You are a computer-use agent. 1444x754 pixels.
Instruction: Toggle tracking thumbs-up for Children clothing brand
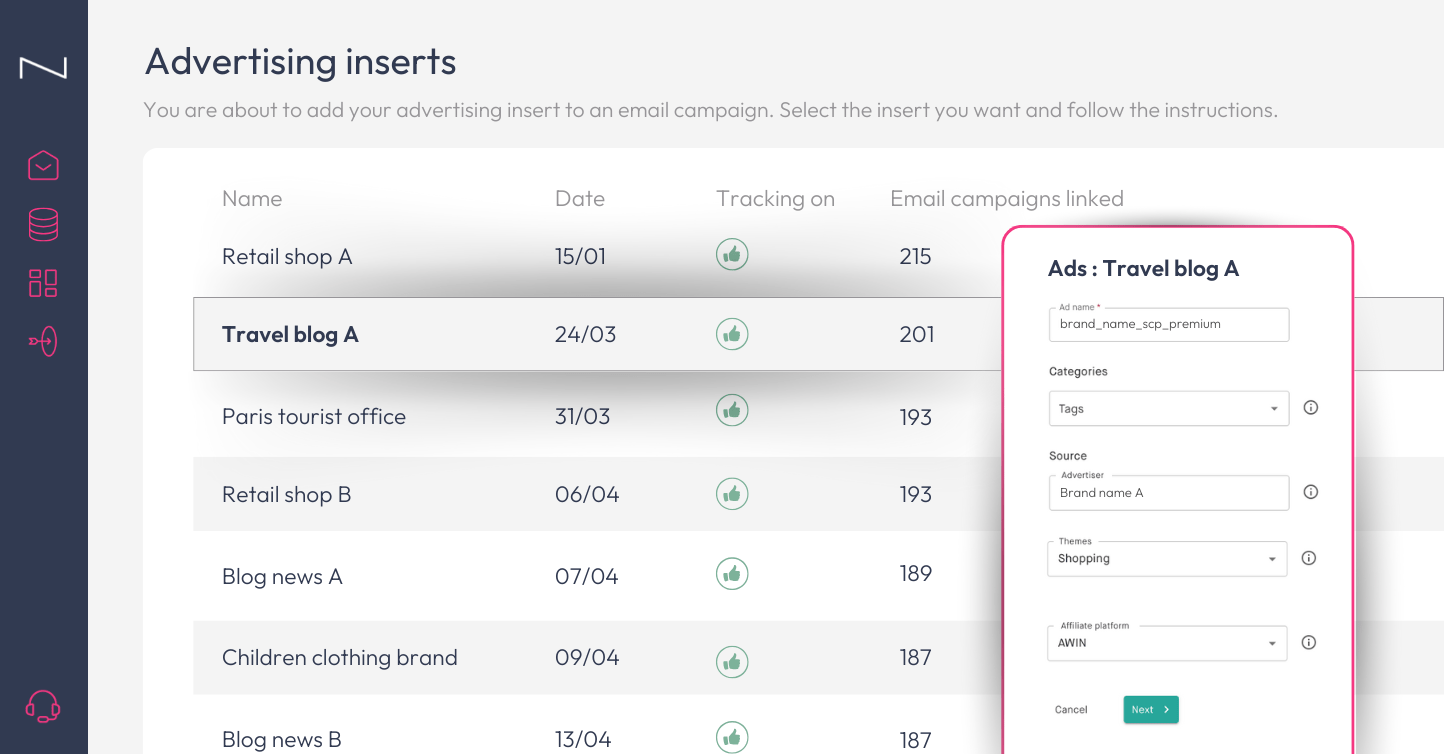(x=732, y=661)
